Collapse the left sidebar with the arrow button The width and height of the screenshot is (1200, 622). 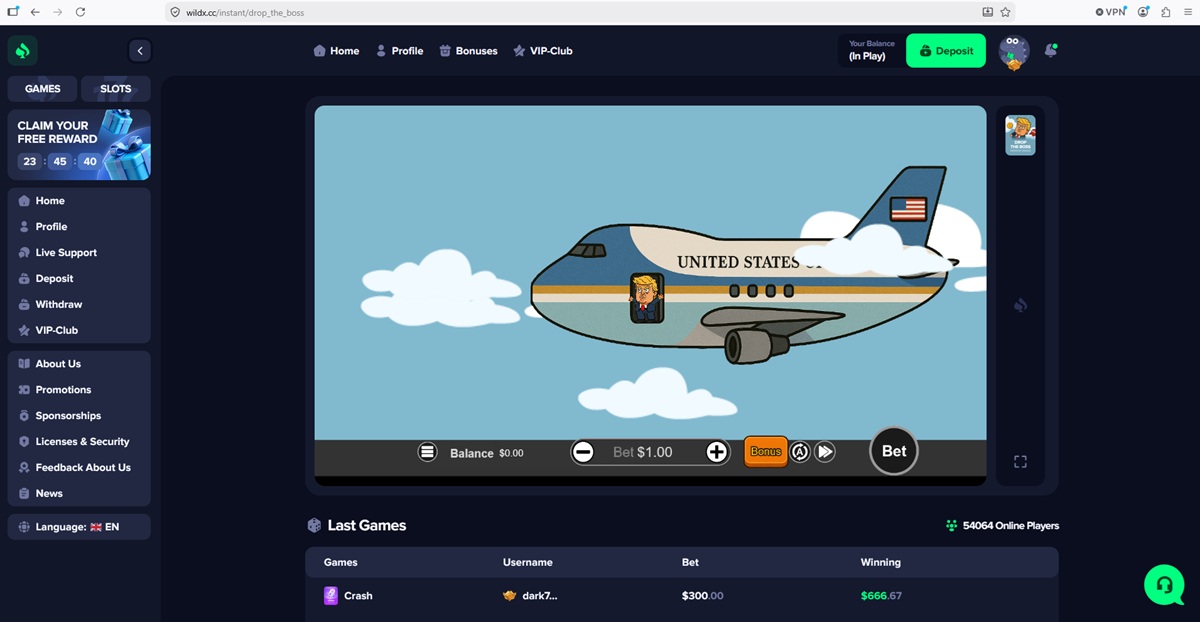[x=140, y=50]
